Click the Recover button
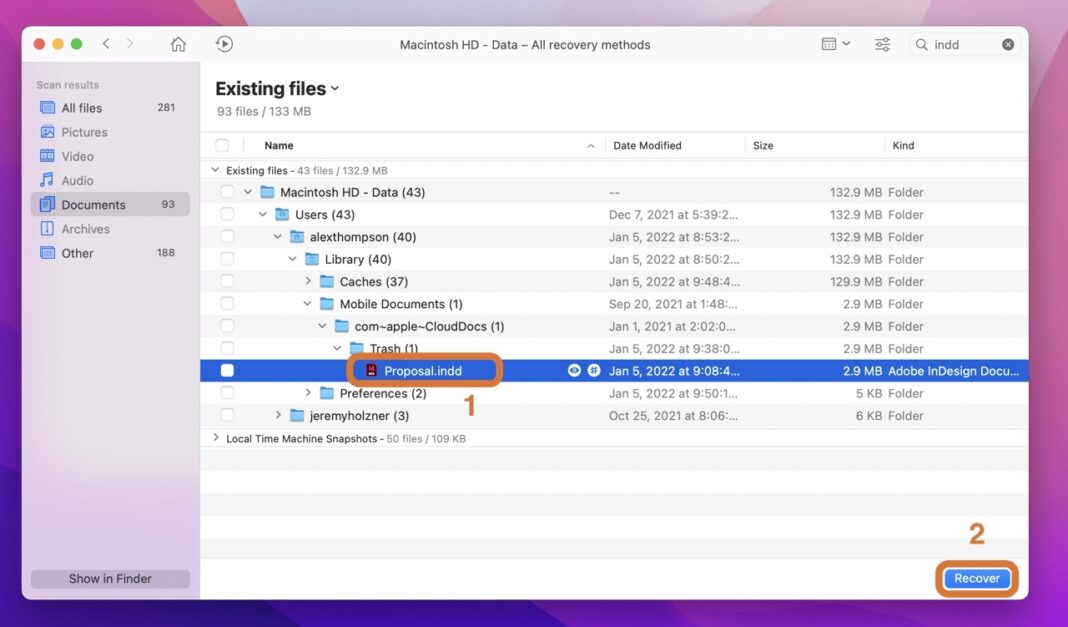The height and width of the screenshot is (627, 1068). tap(976, 578)
